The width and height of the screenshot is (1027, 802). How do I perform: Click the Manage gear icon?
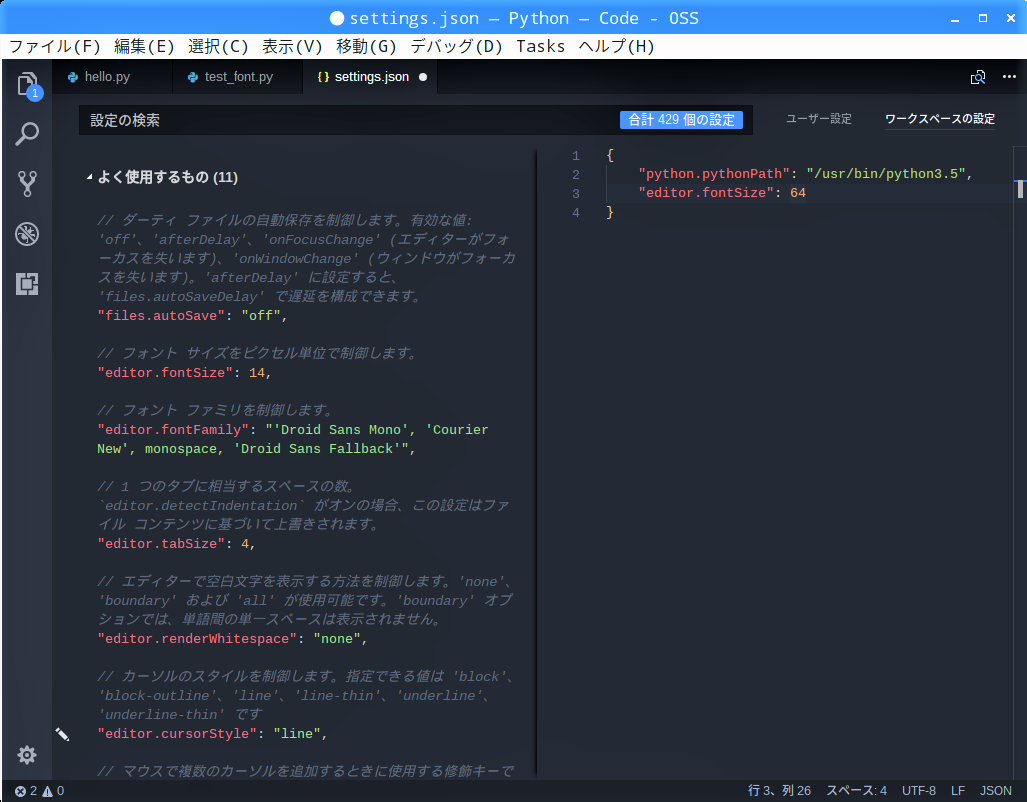27,755
